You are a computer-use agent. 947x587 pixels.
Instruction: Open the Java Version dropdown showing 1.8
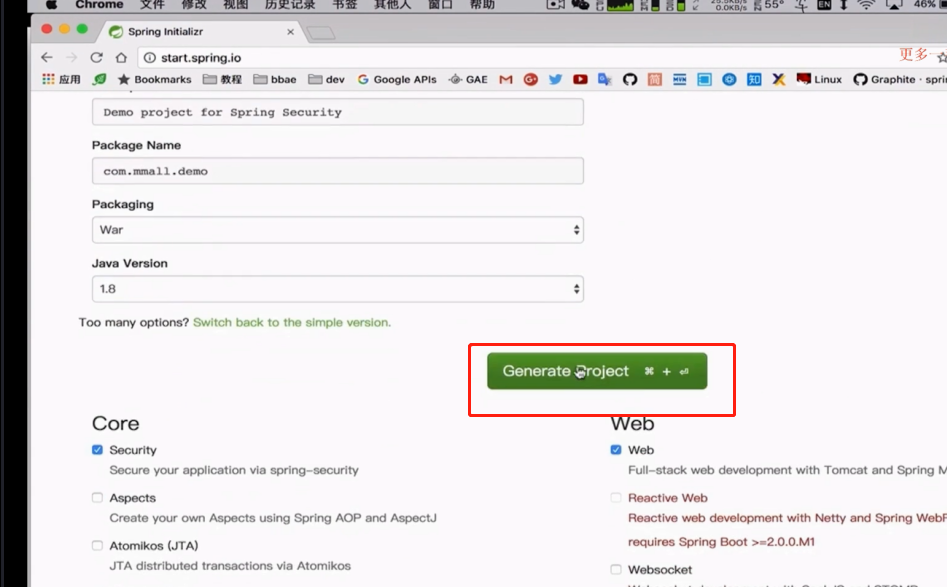pyautogui.click(x=338, y=289)
